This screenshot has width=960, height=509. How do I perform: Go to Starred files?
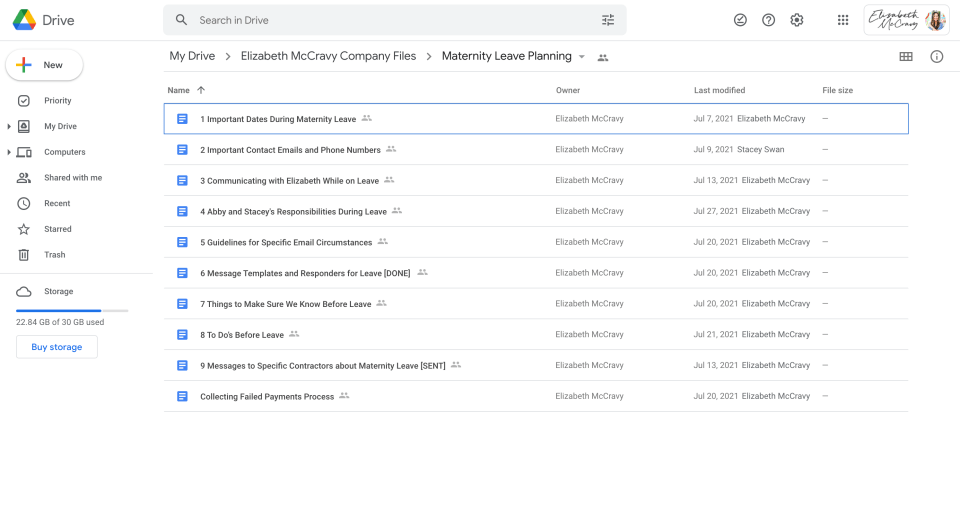[x=57, y=229]
